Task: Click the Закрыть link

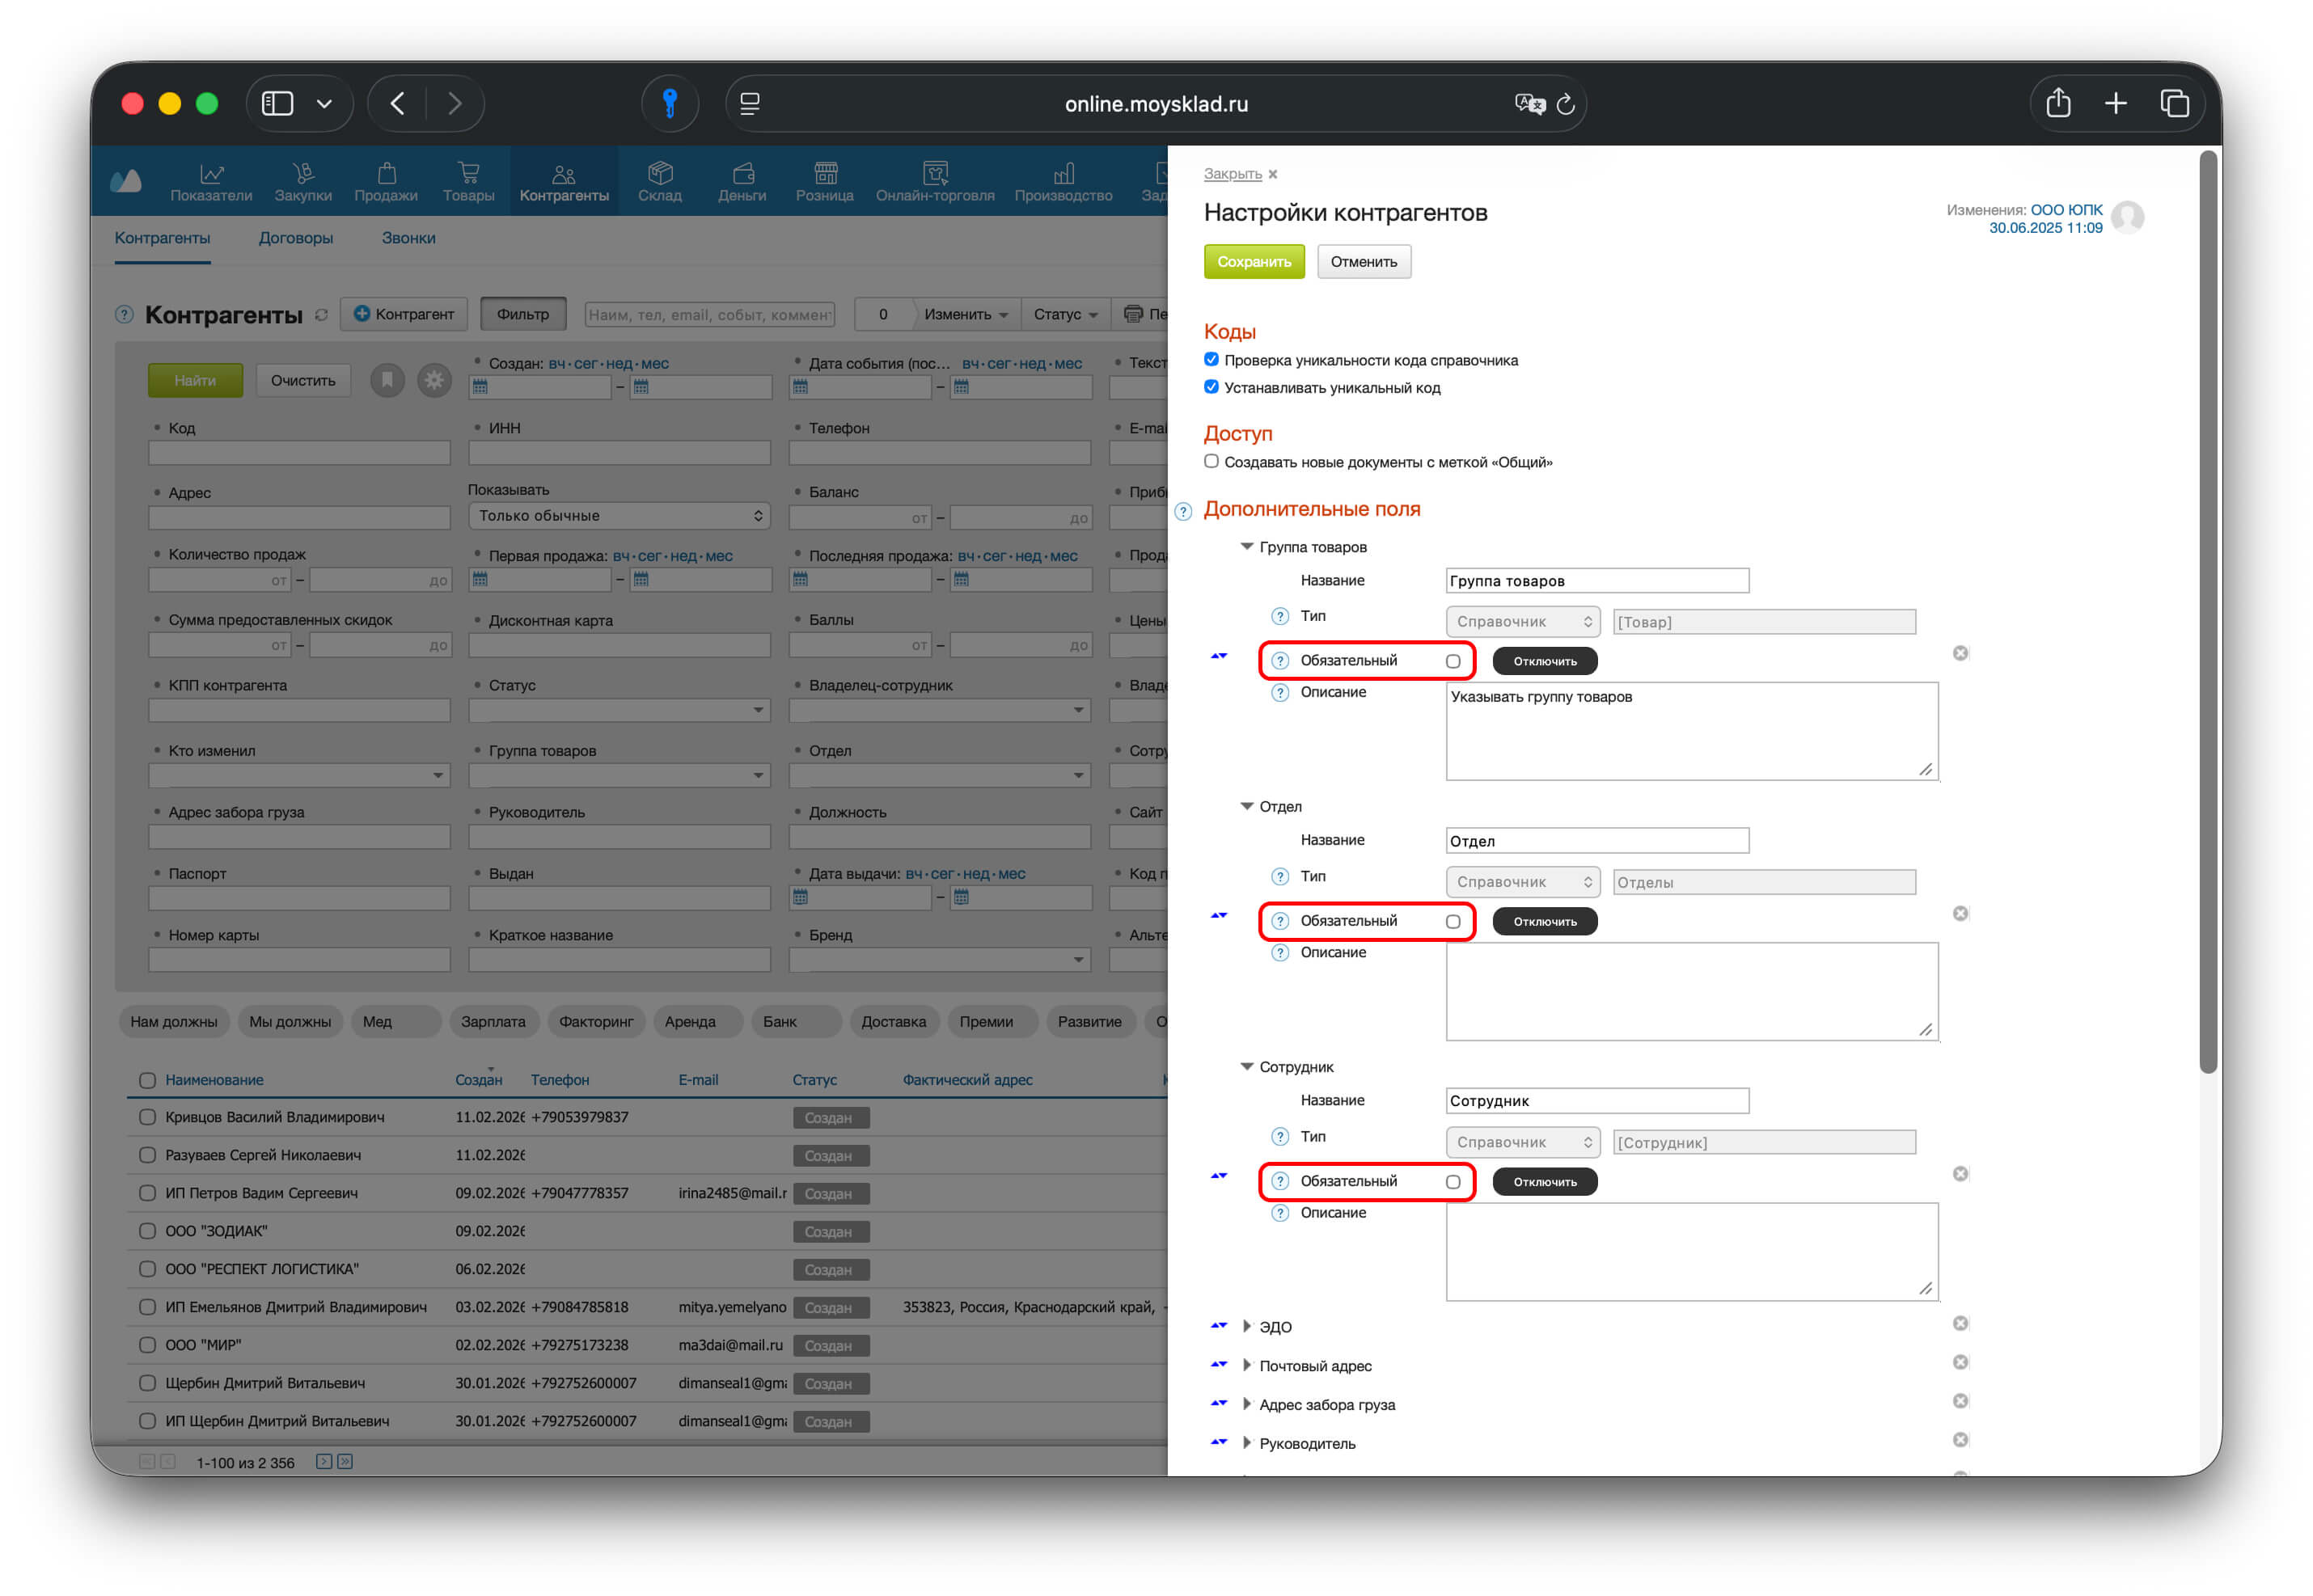Action: (x=1232, y=174)
